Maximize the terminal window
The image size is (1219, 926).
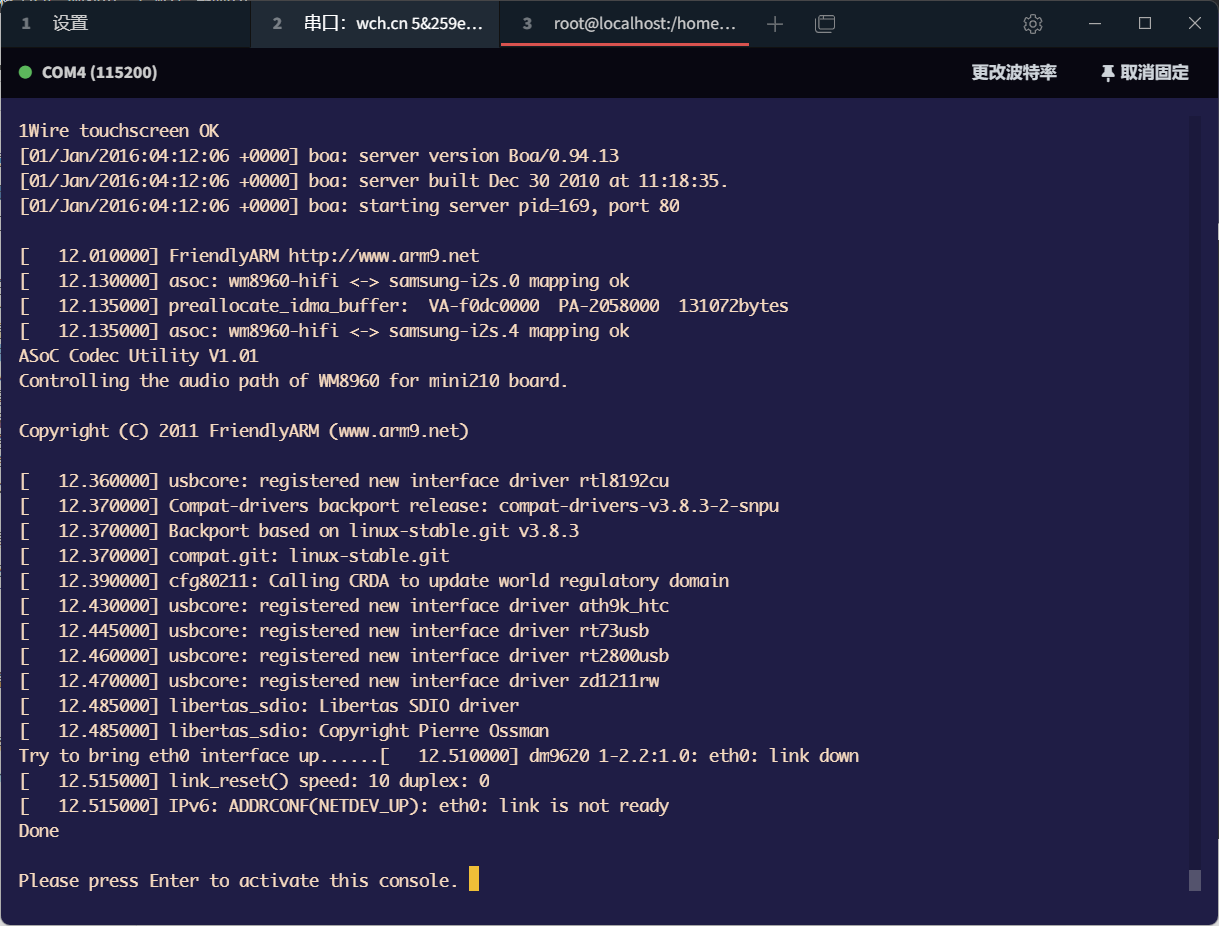coord(1145,23)
